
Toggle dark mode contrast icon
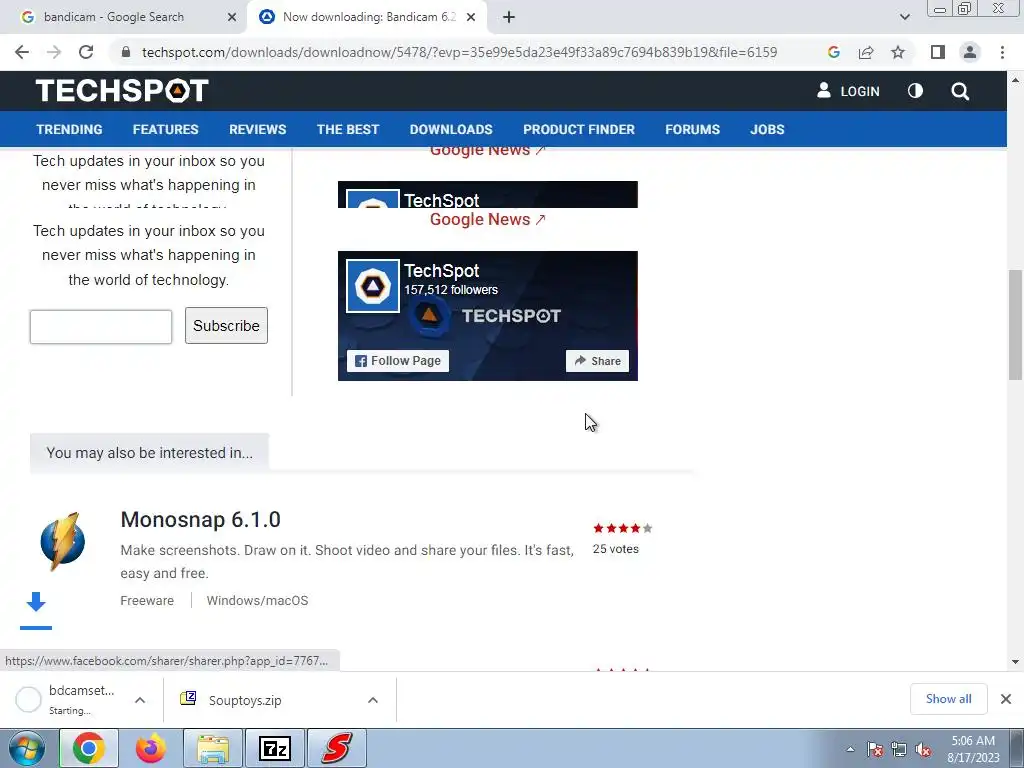coord(915,91)
